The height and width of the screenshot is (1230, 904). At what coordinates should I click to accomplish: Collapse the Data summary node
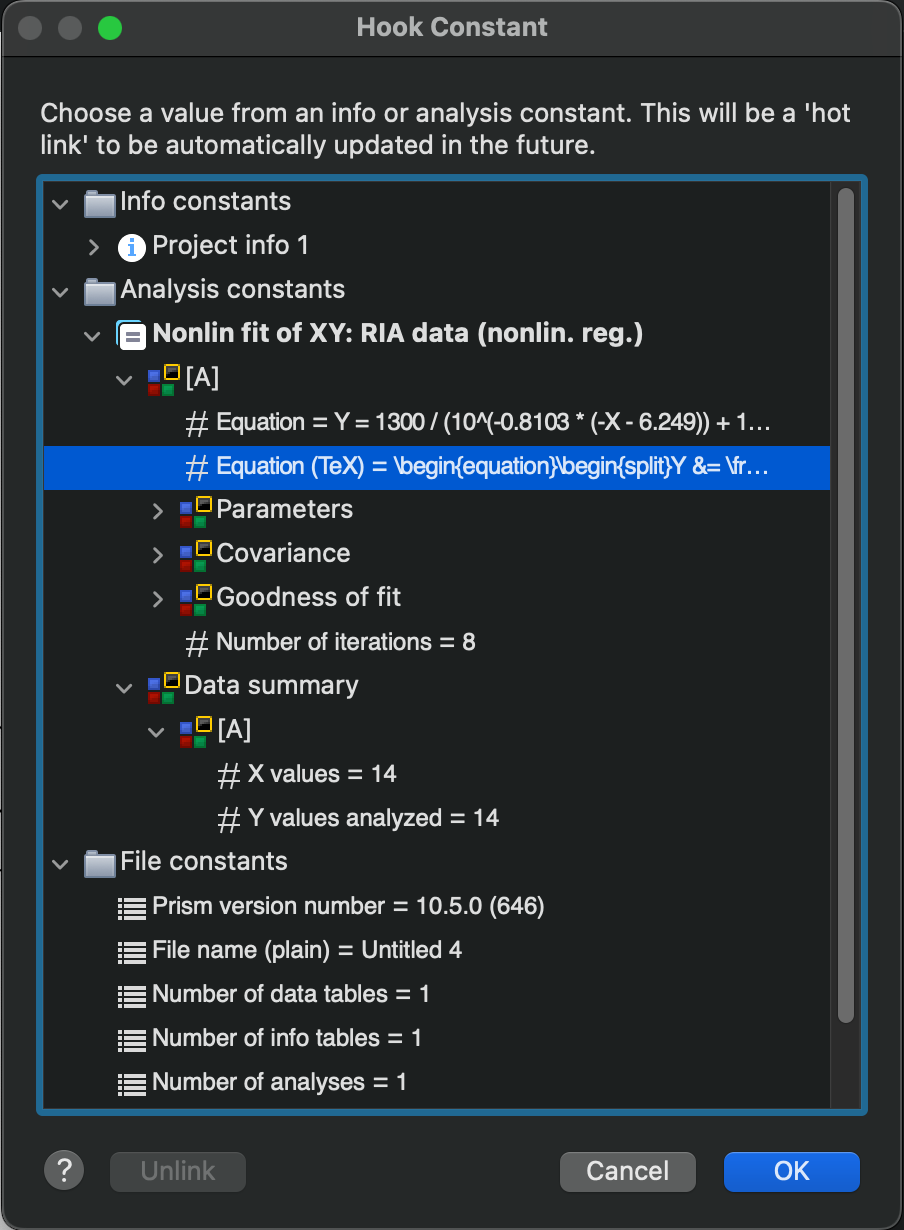[x=125, y=686]
